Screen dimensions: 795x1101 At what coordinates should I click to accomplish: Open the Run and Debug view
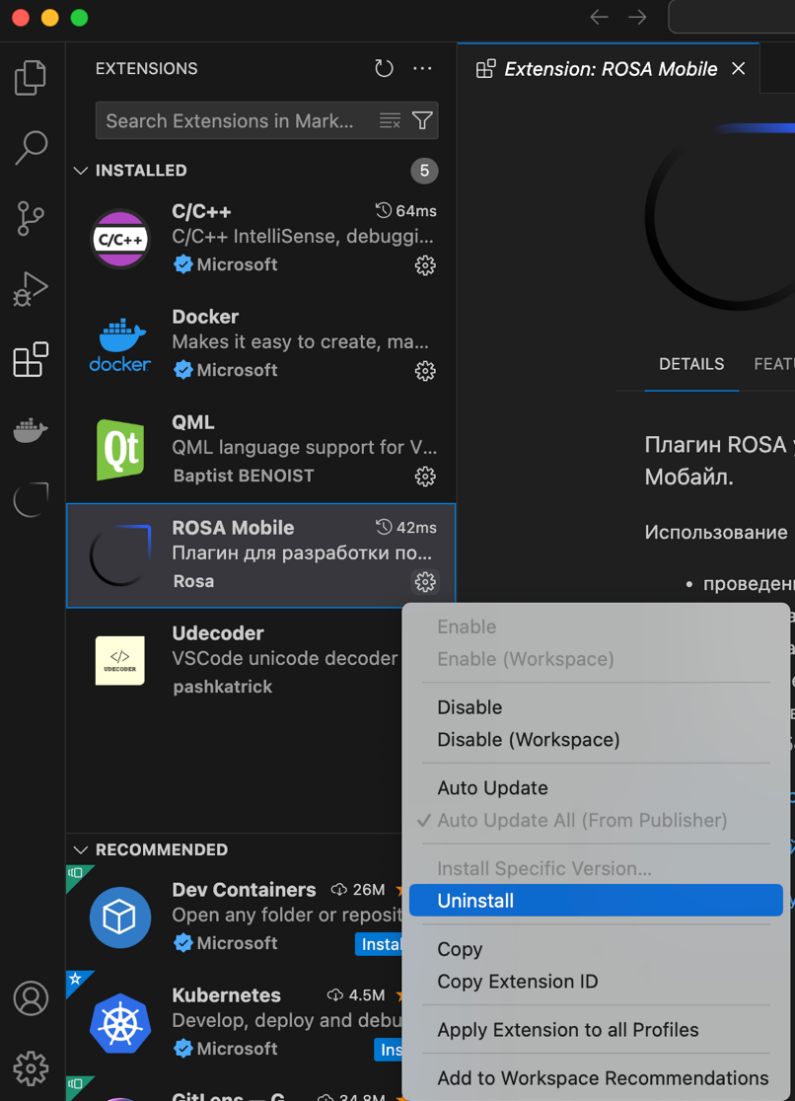click(x=31, y=289)
